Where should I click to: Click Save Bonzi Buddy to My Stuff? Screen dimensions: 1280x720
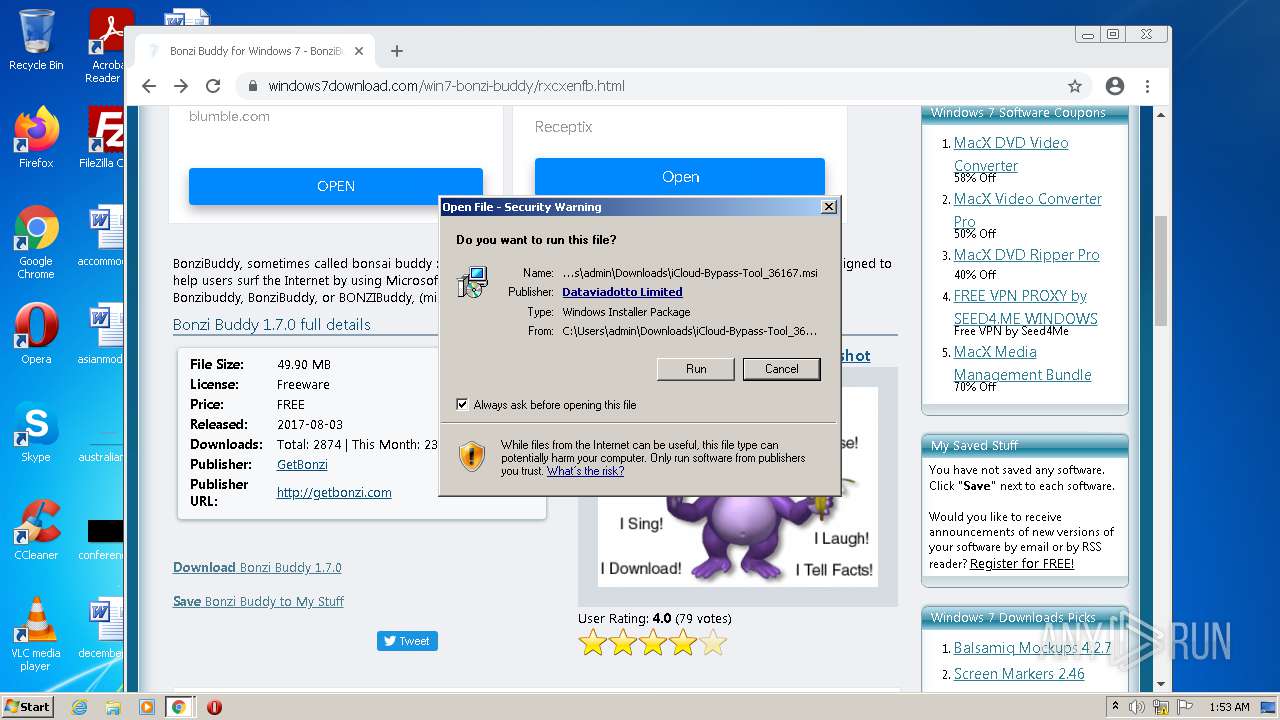point(258,601)
